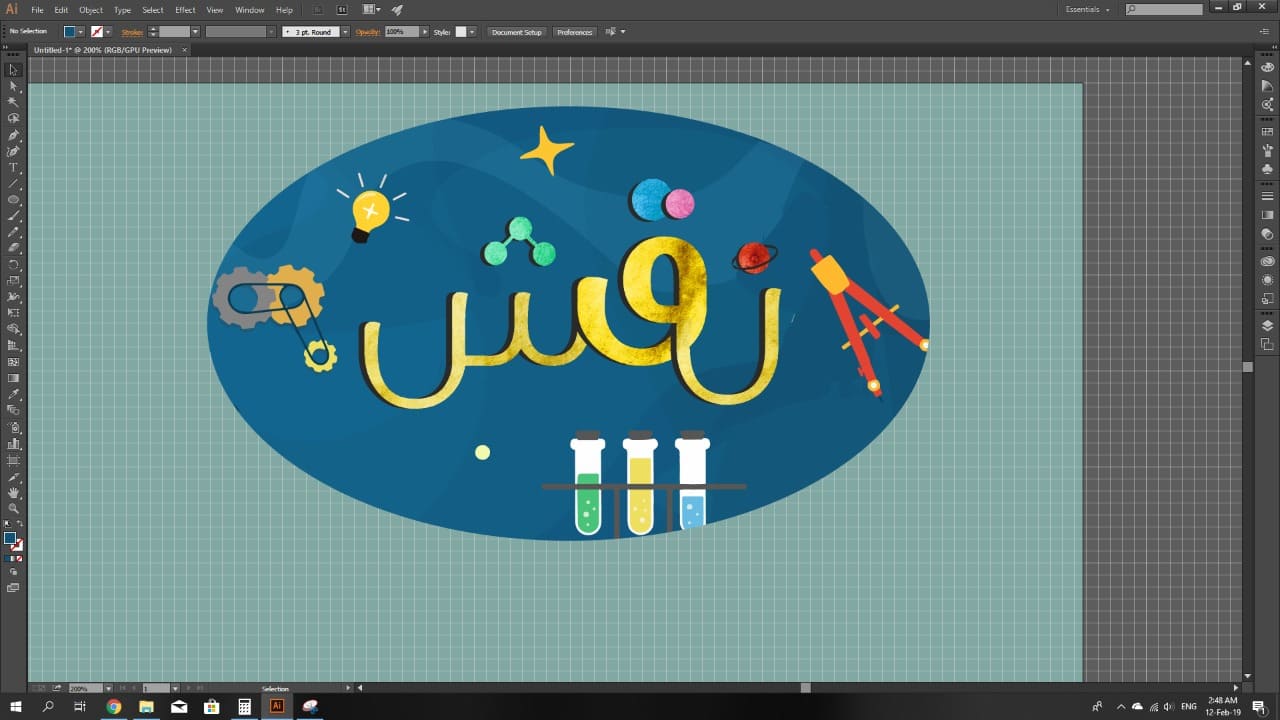Open the Stroke panel

(x=1267, y=196)
